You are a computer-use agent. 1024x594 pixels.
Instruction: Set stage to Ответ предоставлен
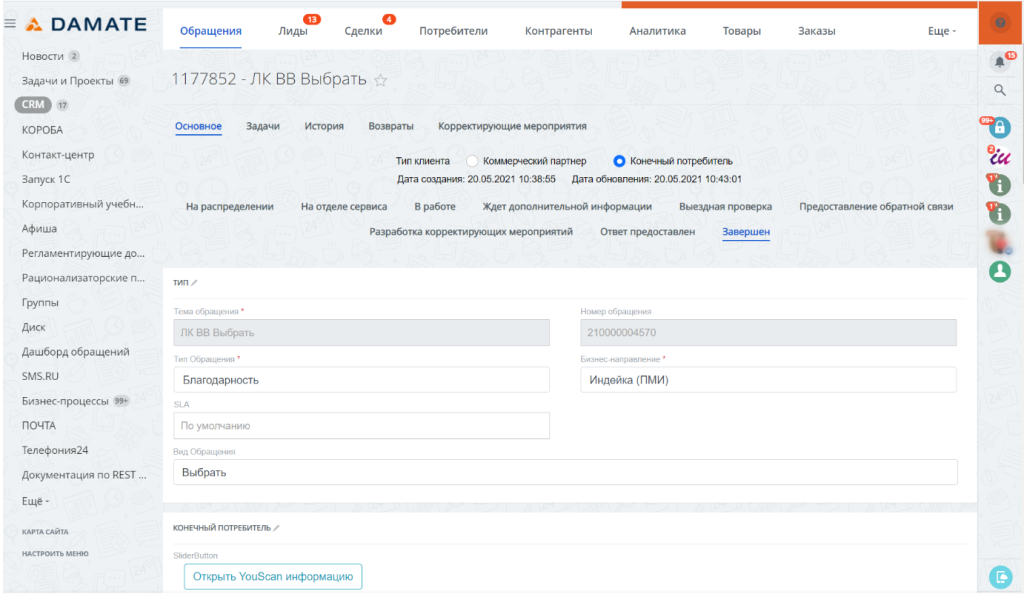point(647,232)
